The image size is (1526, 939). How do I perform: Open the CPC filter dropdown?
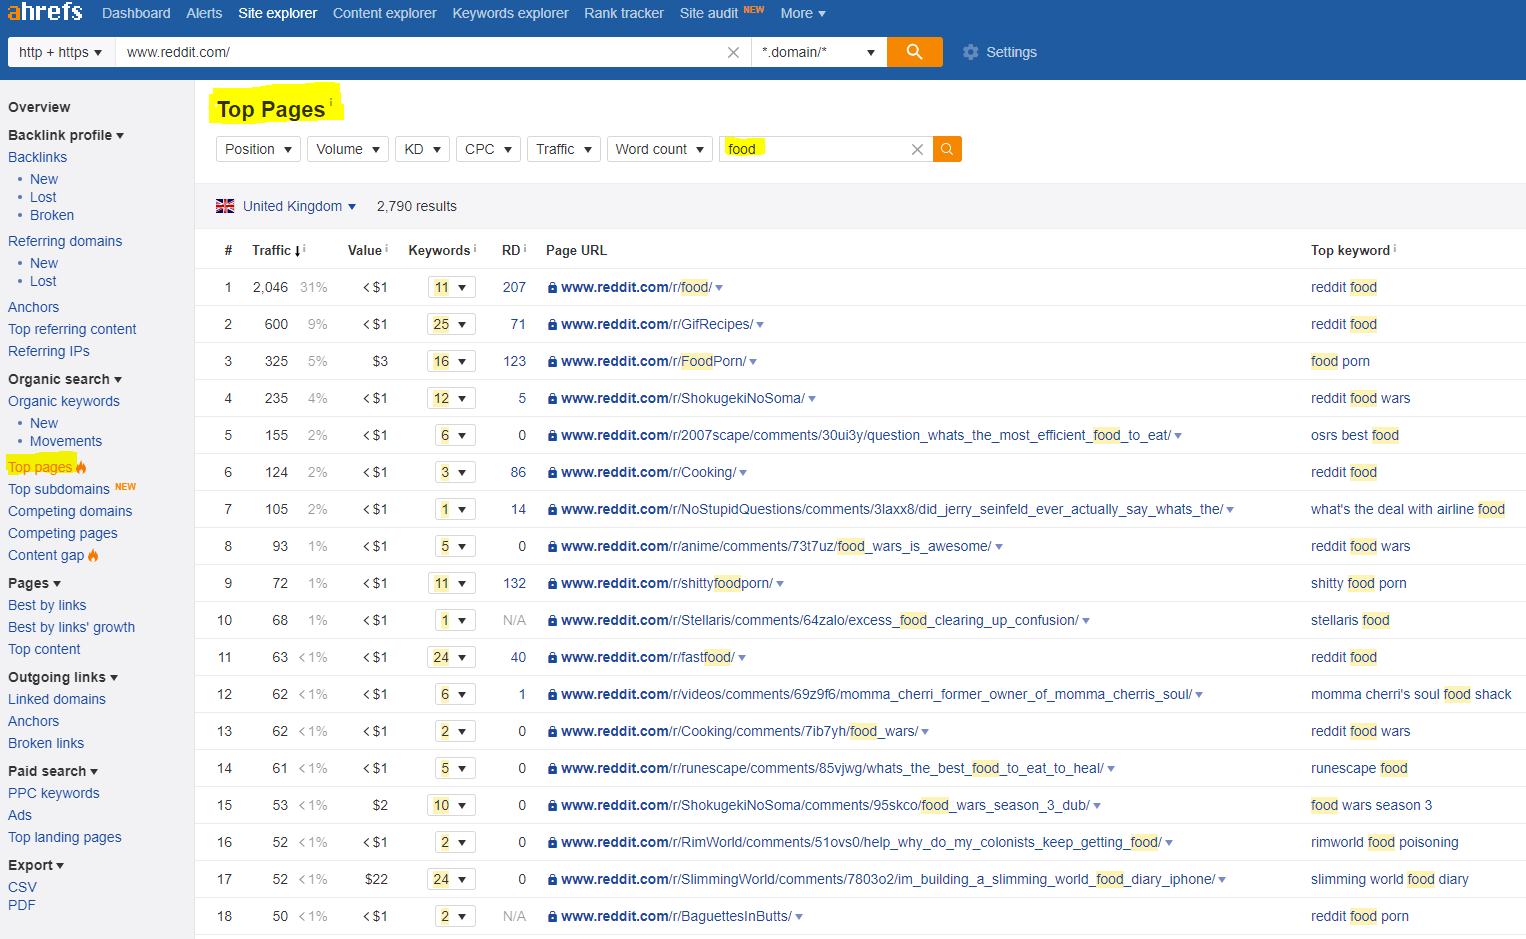coord(488,149)
